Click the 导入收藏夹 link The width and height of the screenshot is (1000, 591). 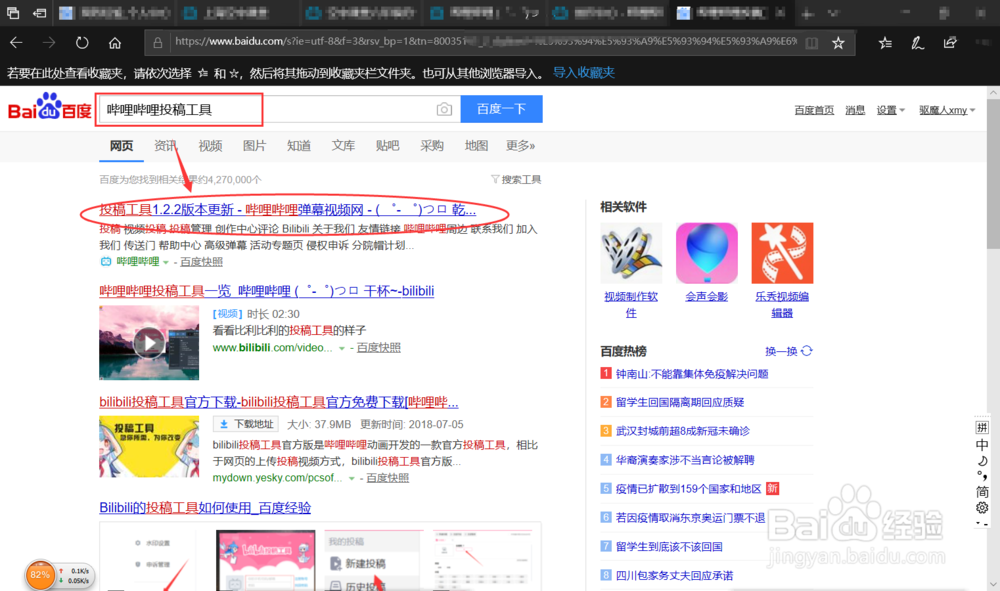tap(584, 73)
